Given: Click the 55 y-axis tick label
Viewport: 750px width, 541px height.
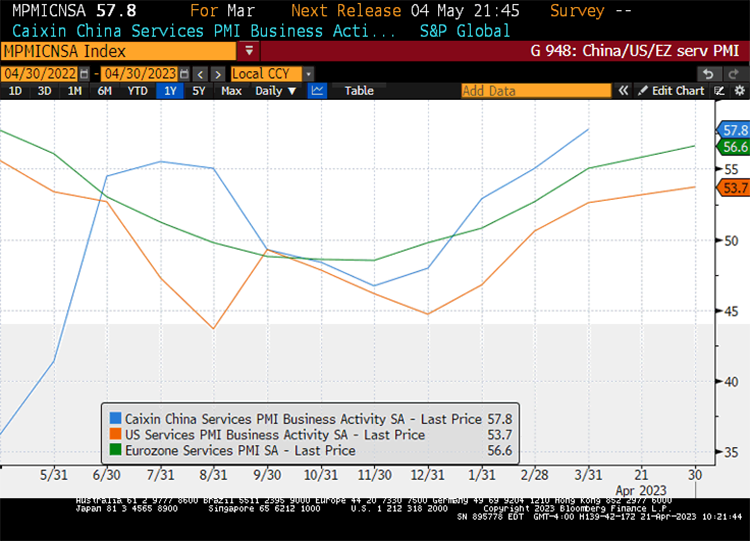Looking at the screenshot, I should [731, 169].
